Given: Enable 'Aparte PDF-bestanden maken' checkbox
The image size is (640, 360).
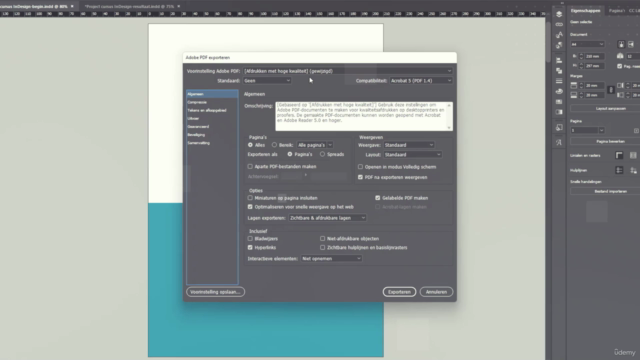Looking at the screenshot, I should (250, 167).
